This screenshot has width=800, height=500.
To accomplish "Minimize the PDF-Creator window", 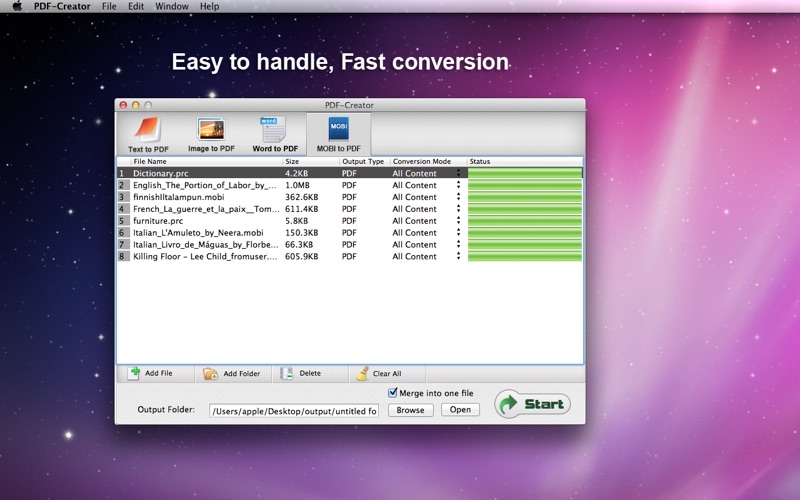I will point(136,105).
